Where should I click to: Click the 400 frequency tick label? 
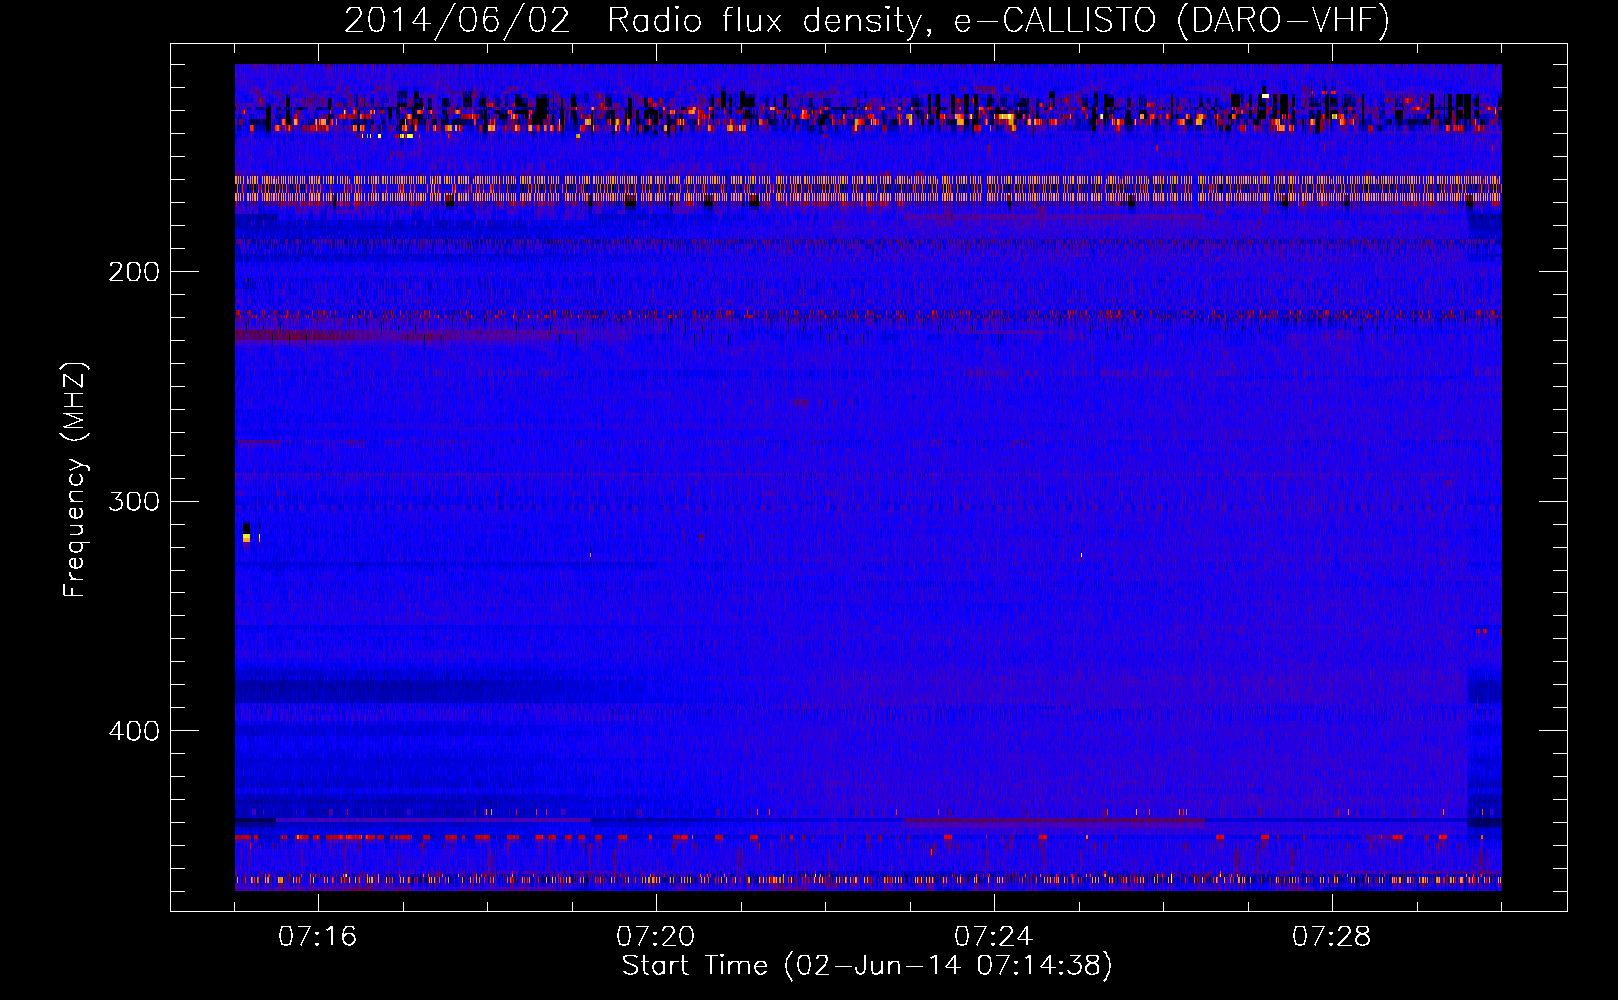pos(133,731)
